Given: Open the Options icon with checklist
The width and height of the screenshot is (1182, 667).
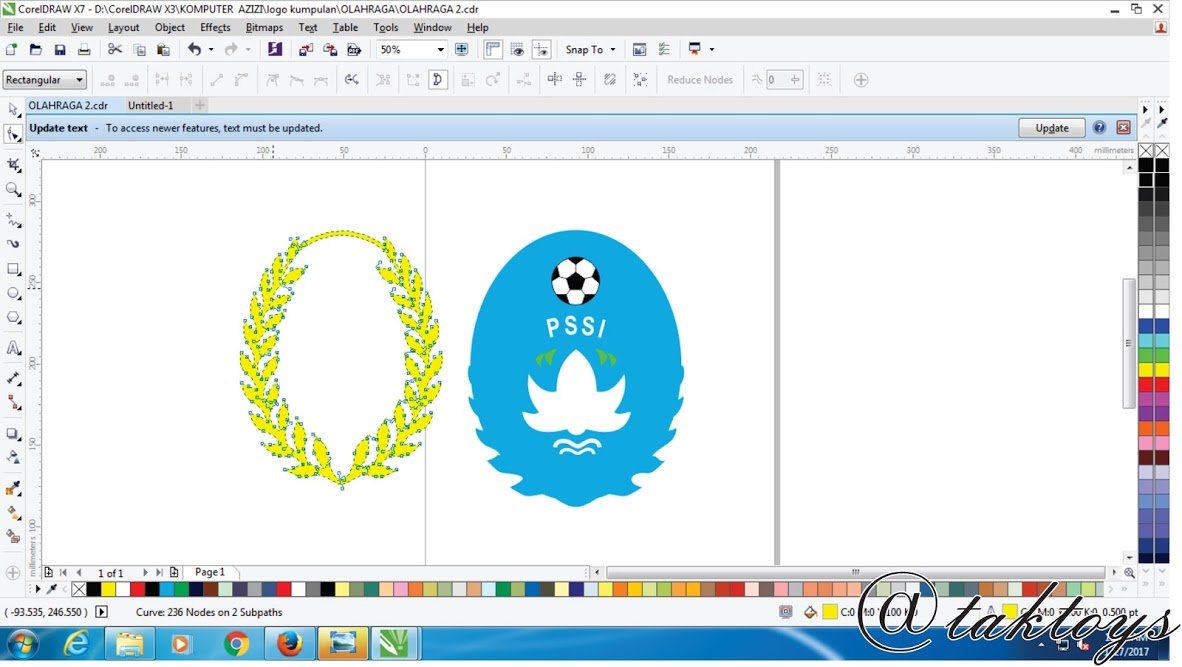Looking at the screenshot, I should (x=664, y=50).
